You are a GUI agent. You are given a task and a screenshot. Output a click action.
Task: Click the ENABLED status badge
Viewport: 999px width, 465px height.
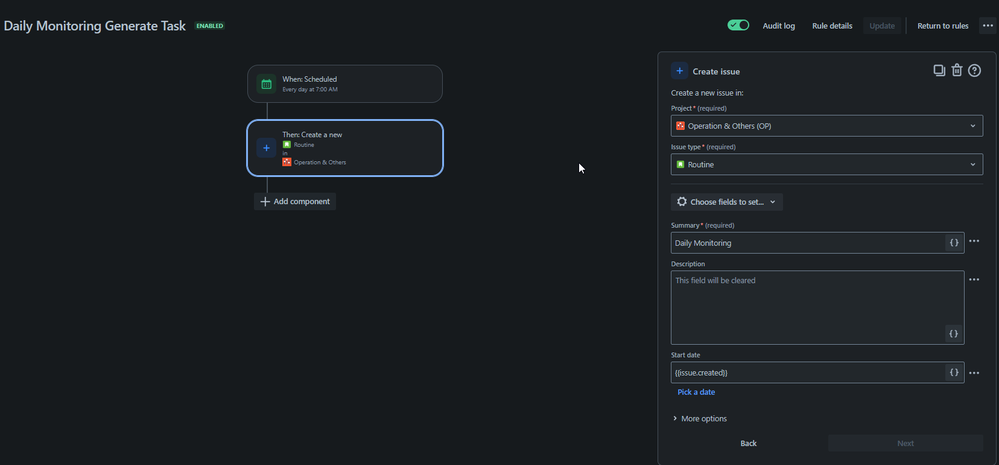tap(210, 26)
